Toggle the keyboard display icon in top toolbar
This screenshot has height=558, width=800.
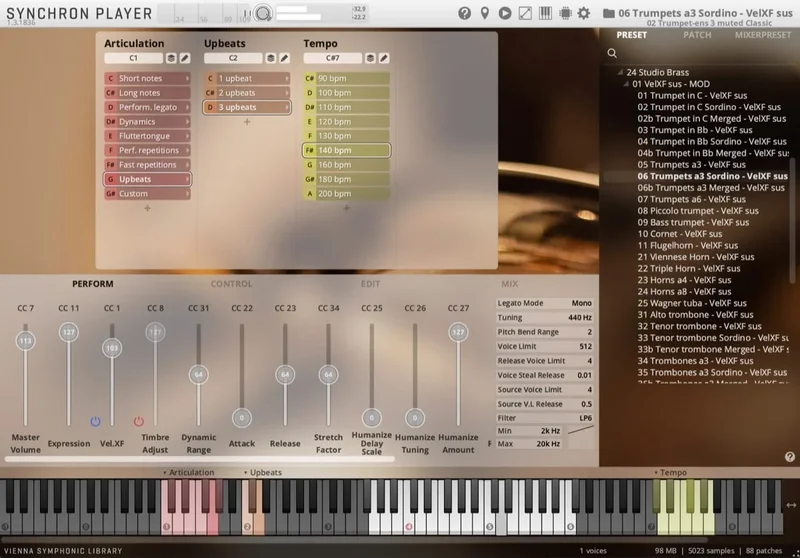pos(545,13)
